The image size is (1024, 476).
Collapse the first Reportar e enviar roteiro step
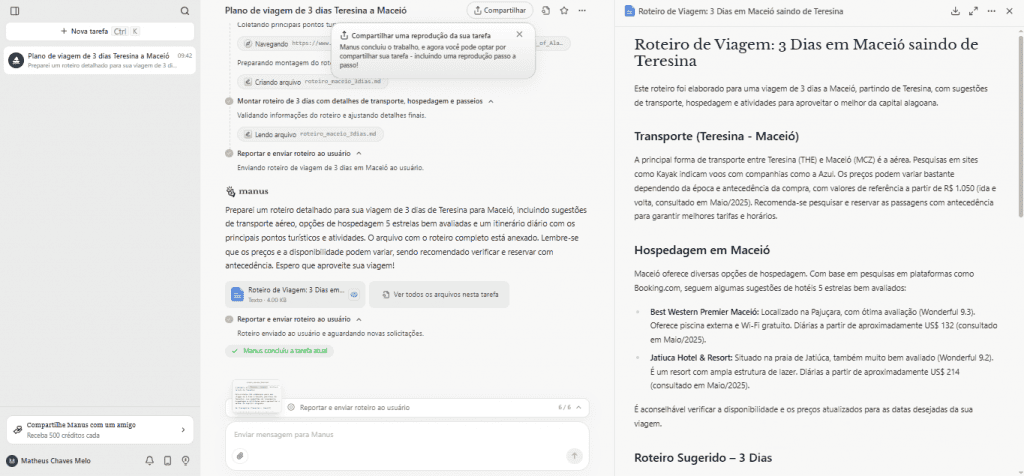359,153
